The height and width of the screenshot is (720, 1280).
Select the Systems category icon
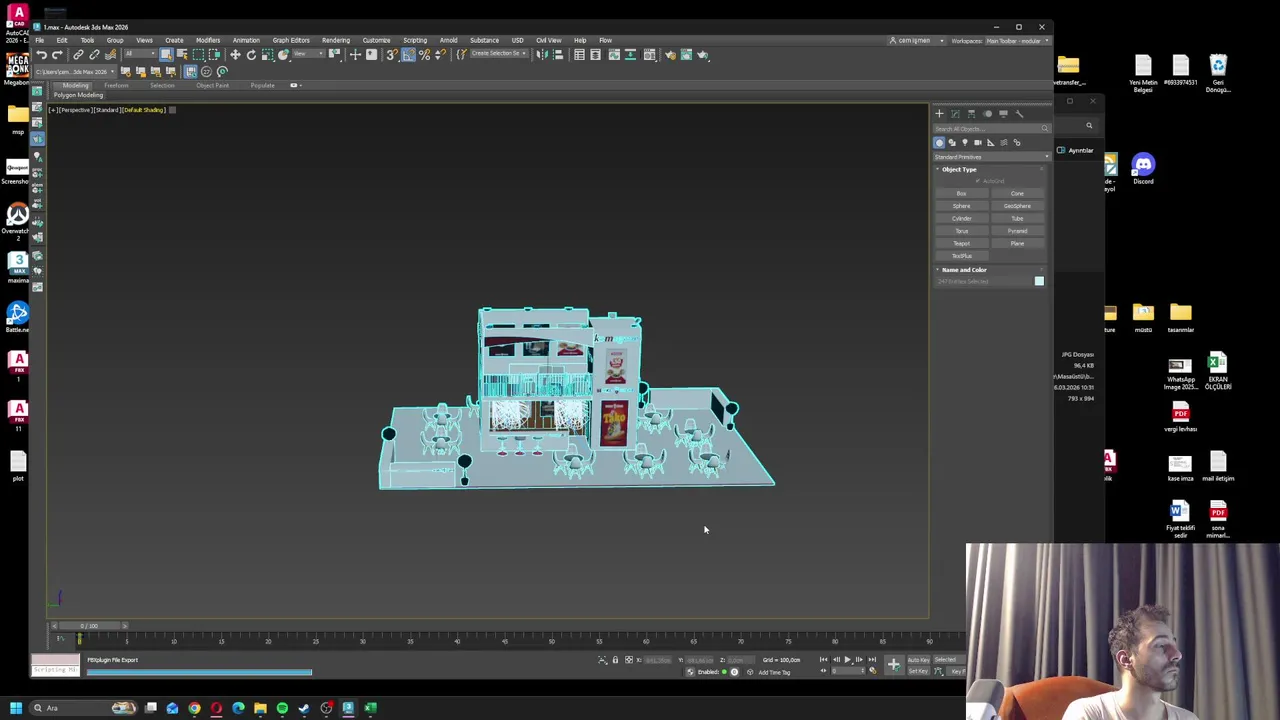coord(1017,142)
